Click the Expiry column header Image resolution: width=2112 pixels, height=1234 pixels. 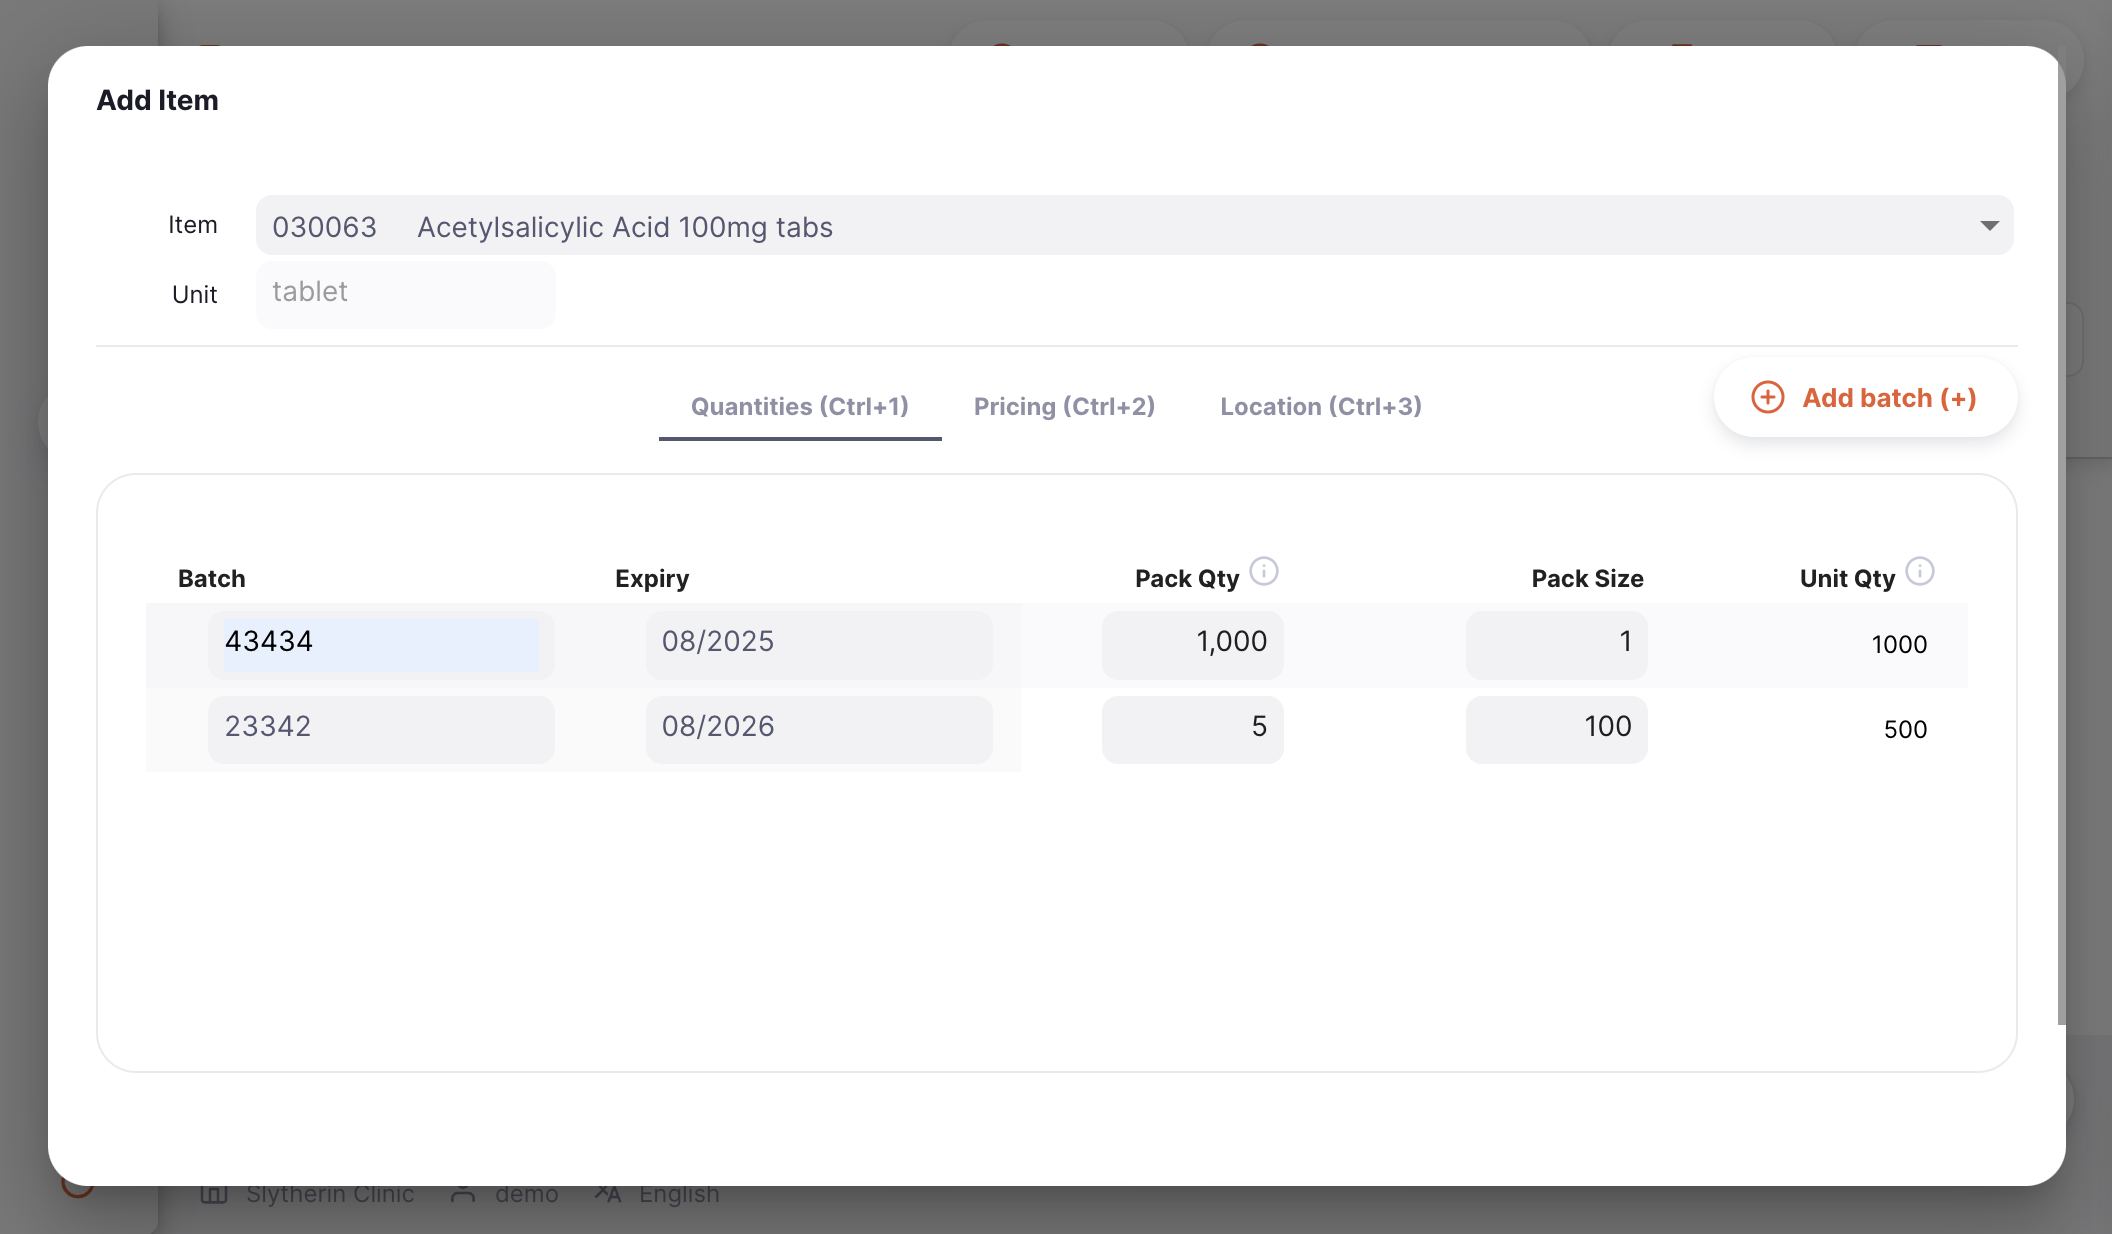(x=652, y=579)
